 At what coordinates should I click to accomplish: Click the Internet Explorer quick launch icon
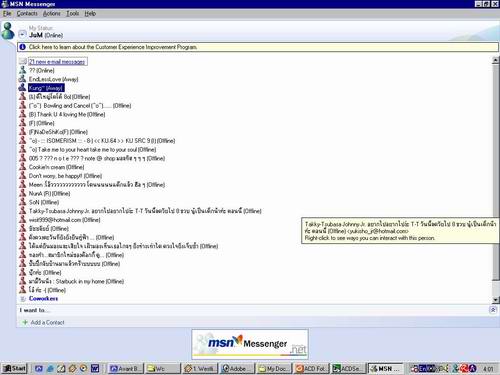tap(50, 368)
